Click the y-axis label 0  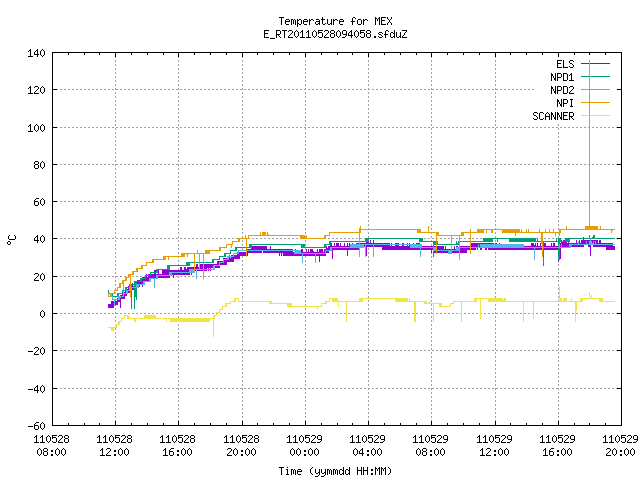coord(42,314)
